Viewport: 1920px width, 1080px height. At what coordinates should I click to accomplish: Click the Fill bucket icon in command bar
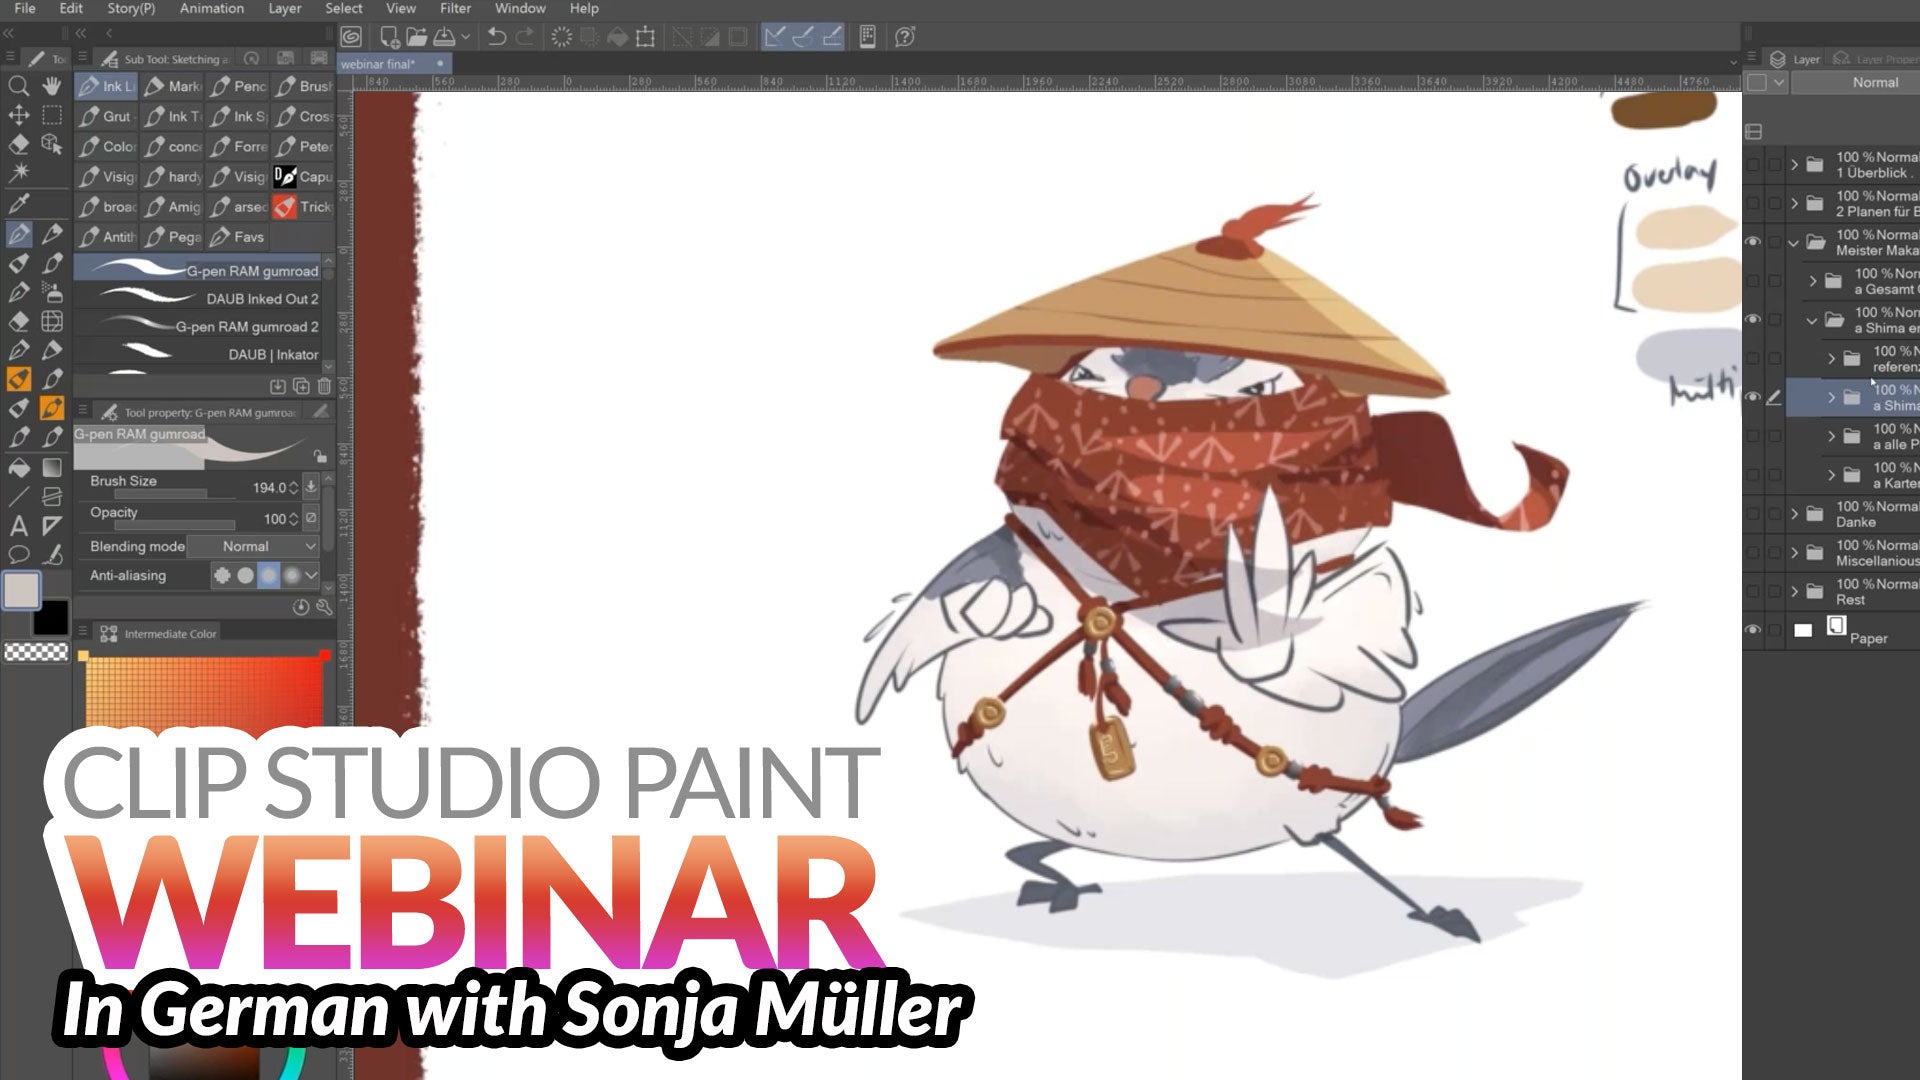[x=617, y=37]
